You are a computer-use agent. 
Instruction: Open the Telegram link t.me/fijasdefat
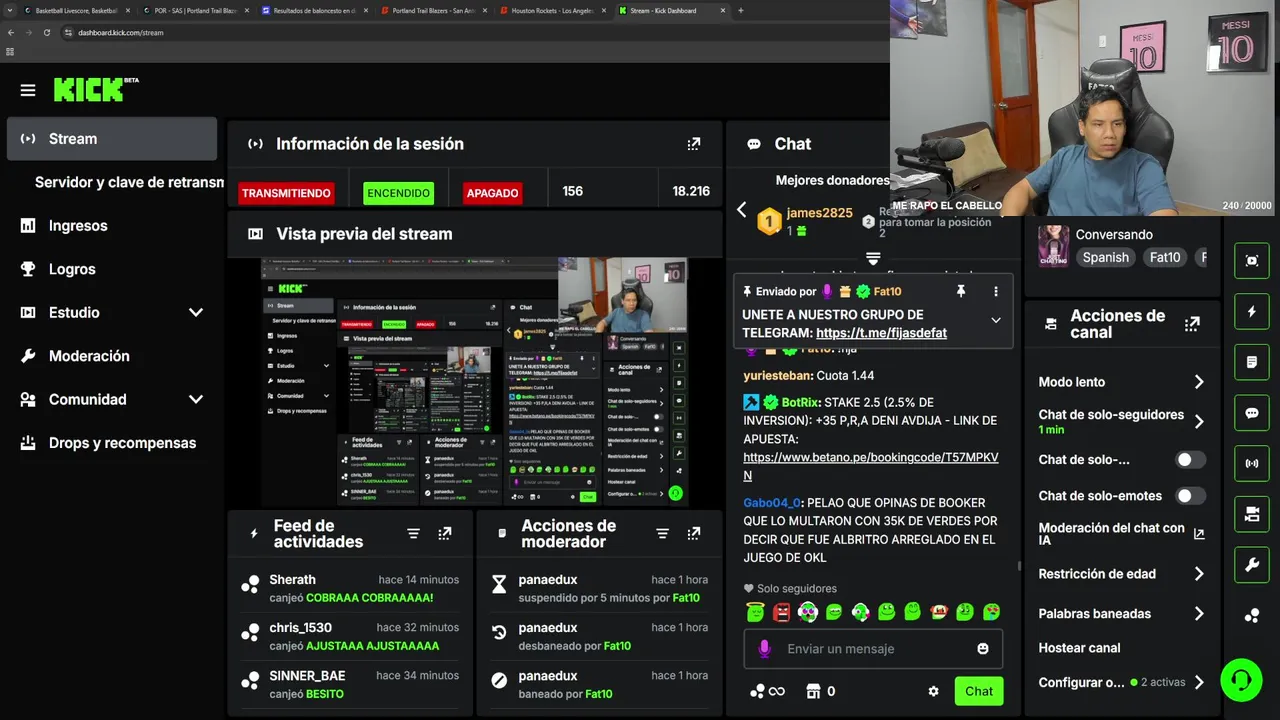point(881,333)
